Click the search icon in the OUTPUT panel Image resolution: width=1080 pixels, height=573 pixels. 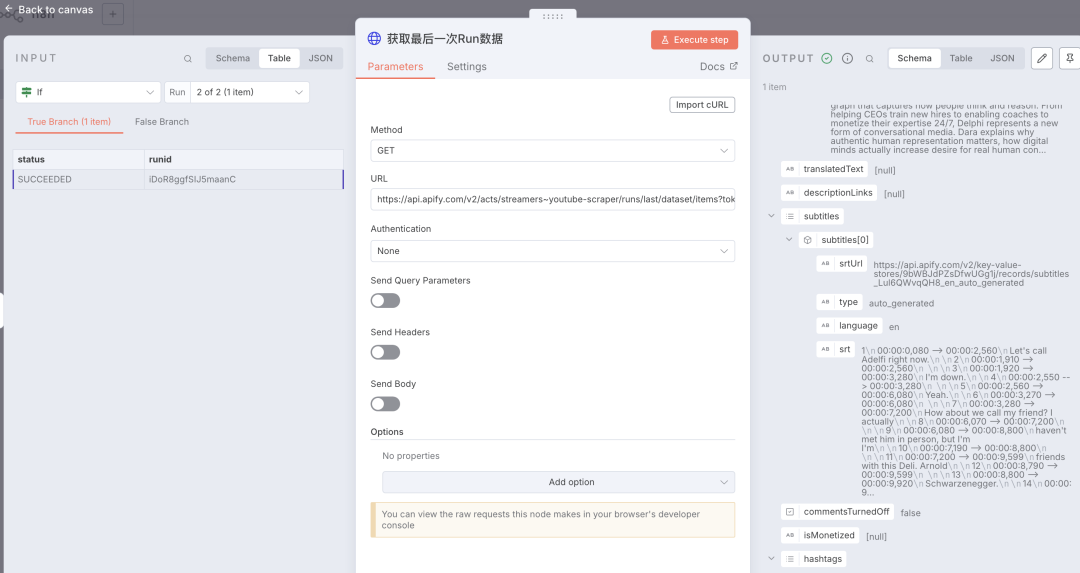click(870, 59)
